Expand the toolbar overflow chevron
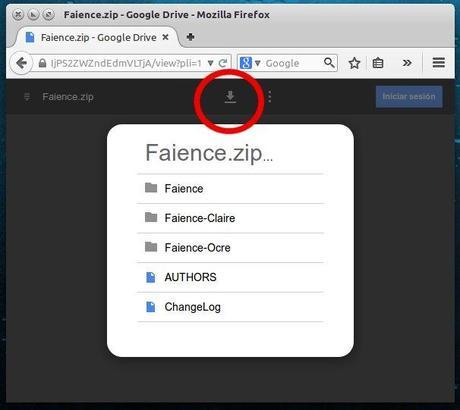Screen dimensions: 460x410 pyautogui.click(x=407, y=63)
